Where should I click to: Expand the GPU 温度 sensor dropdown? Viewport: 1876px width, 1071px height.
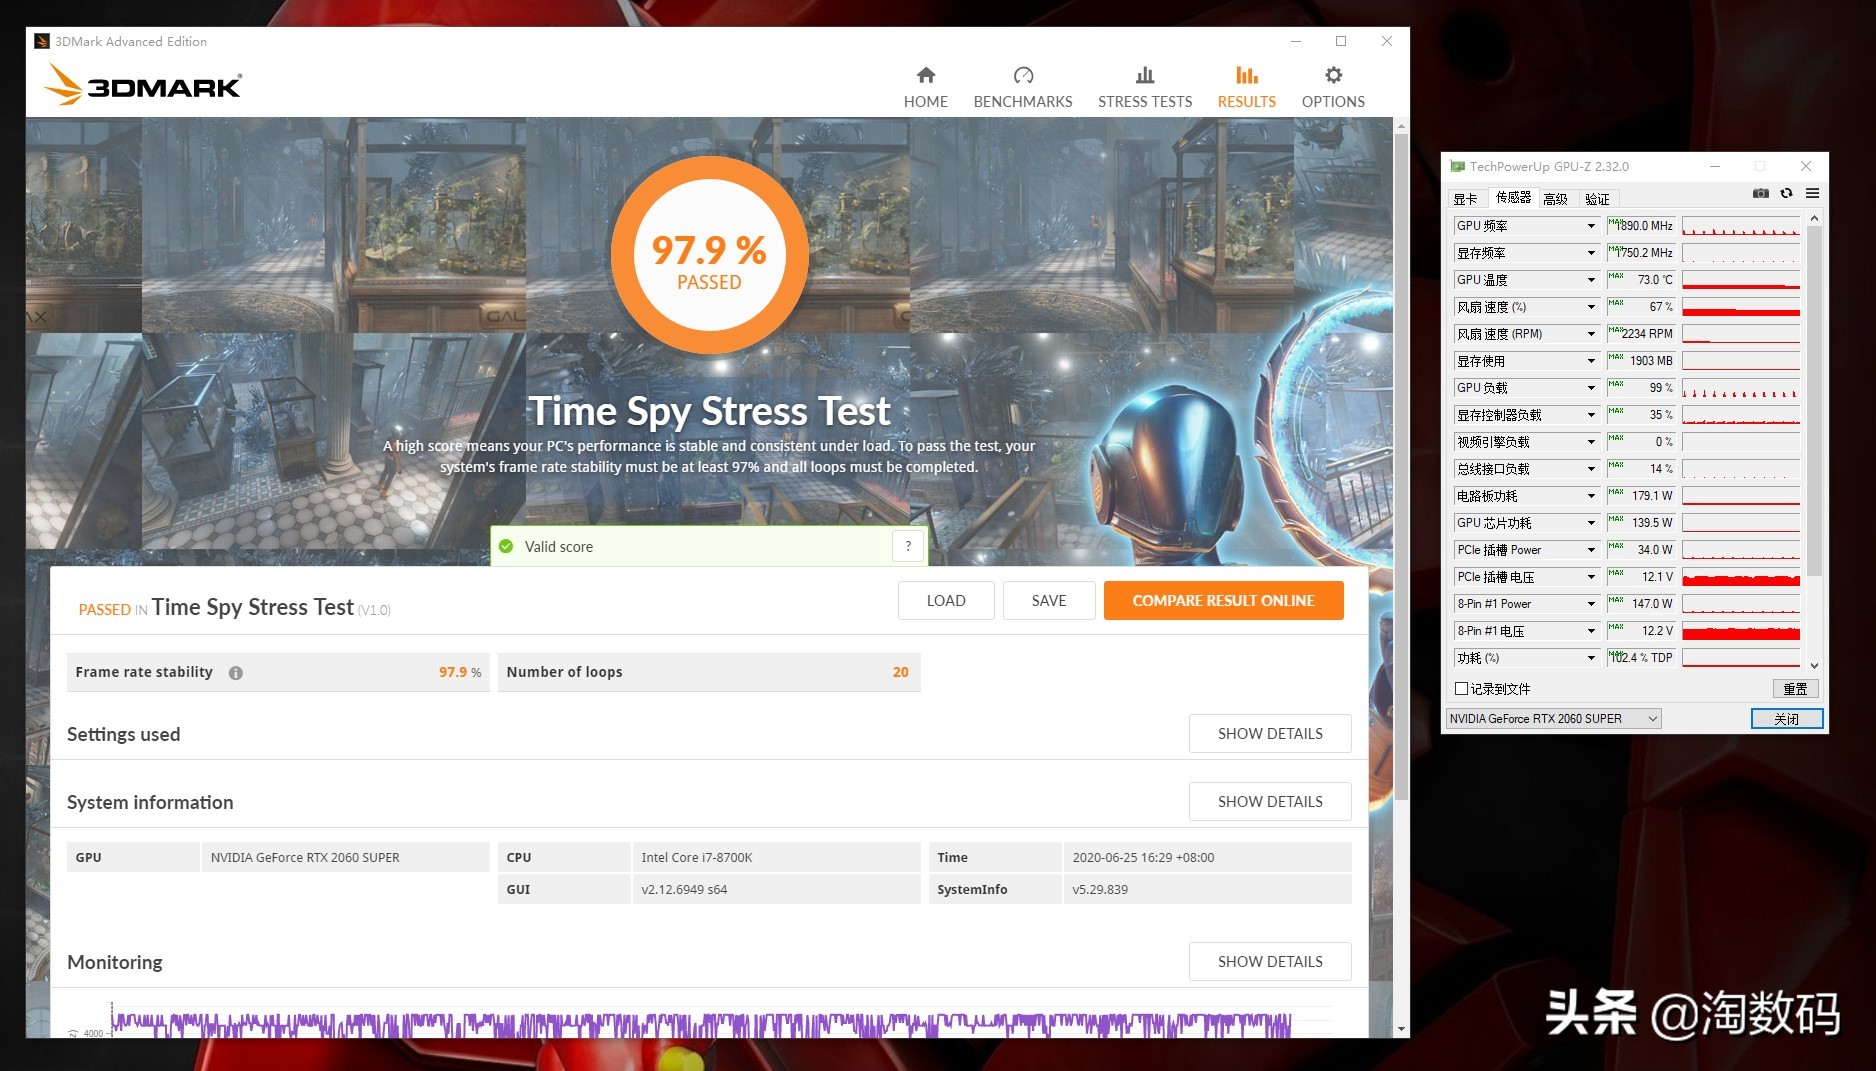tap(1590, 280)
